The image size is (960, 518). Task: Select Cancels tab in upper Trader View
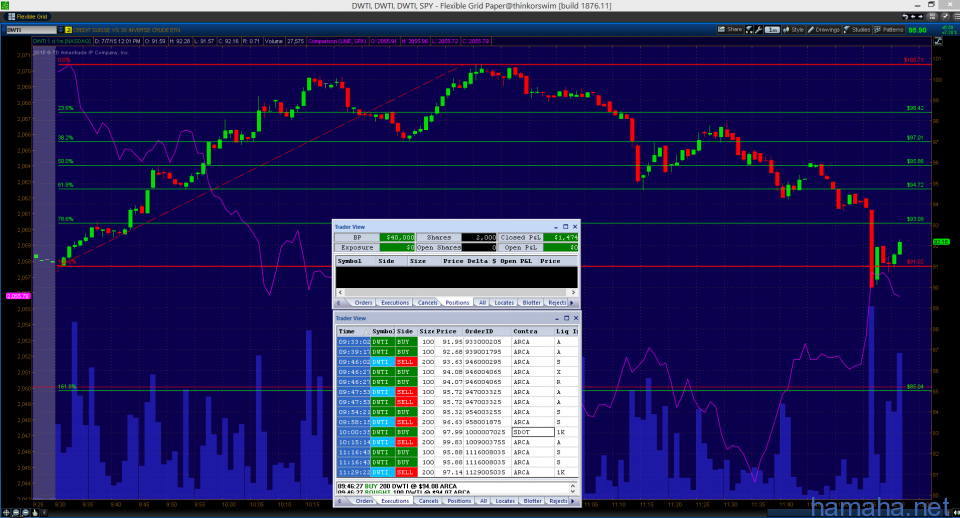click(427, 302)
